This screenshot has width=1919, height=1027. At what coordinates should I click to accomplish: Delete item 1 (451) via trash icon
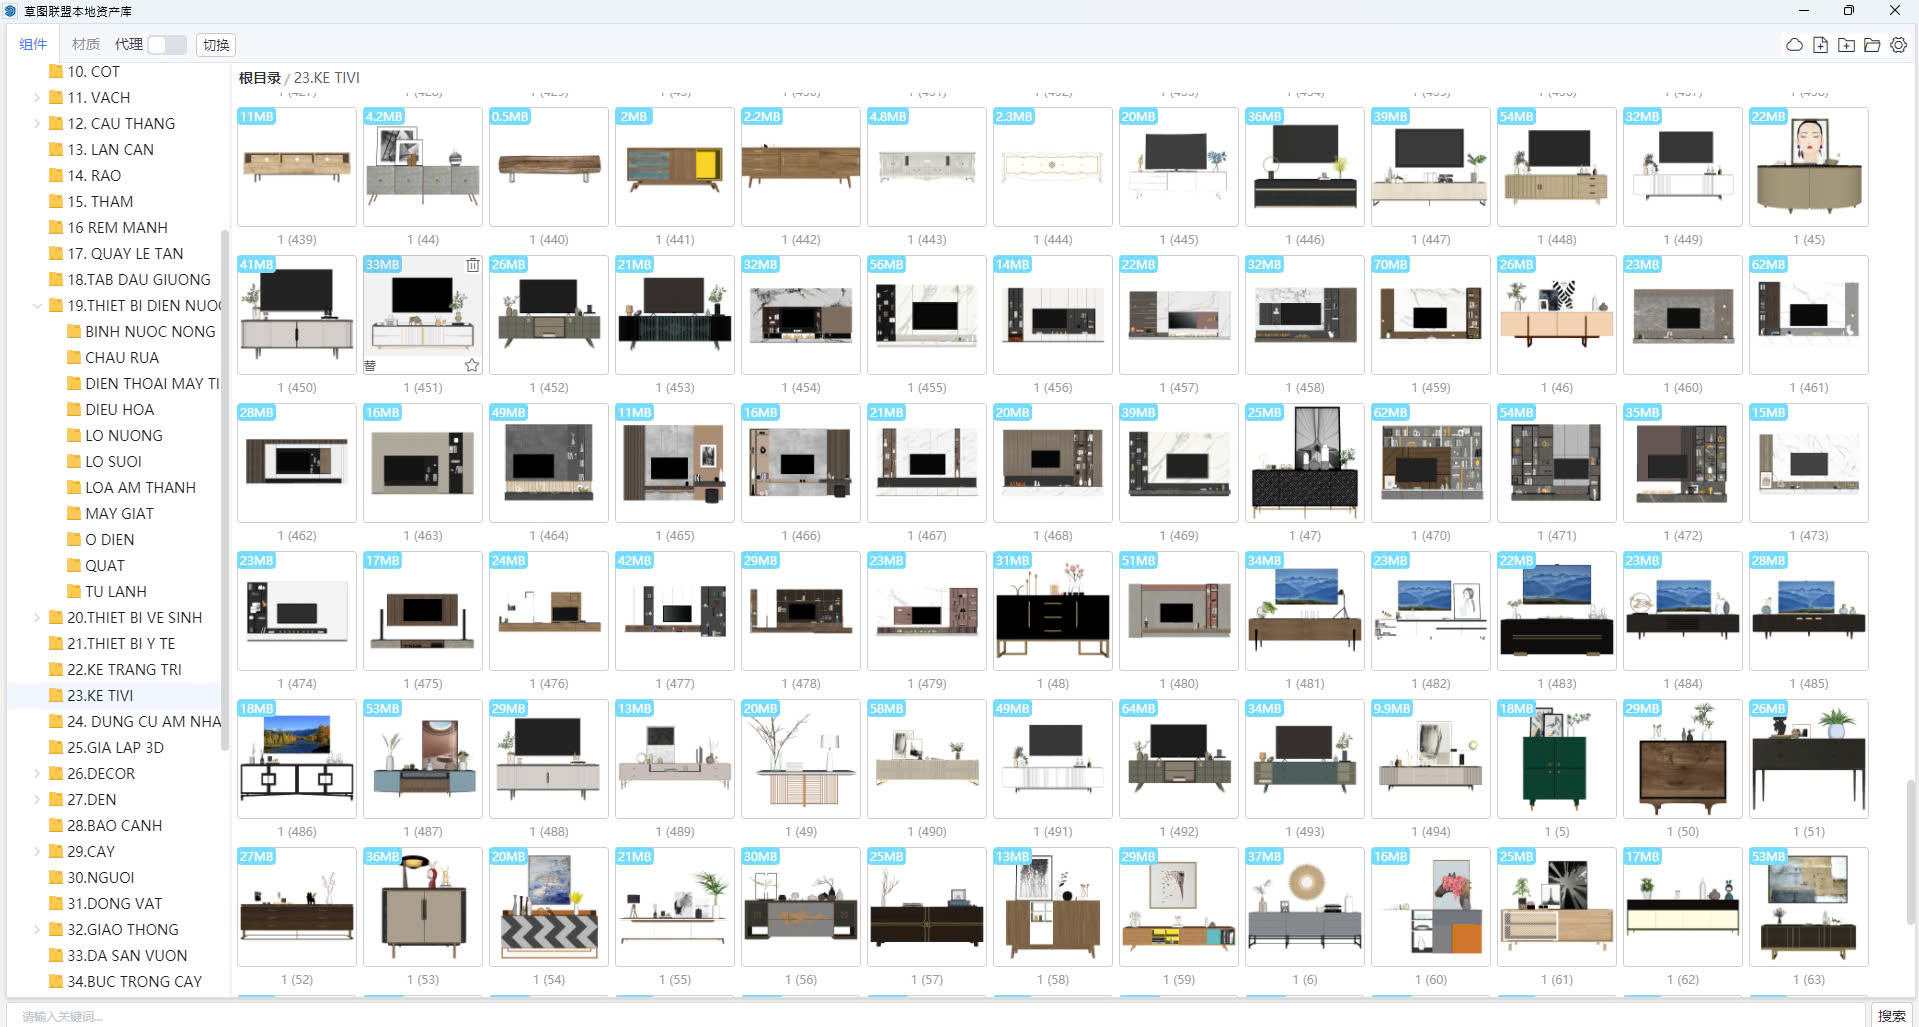tap(472, 265)
